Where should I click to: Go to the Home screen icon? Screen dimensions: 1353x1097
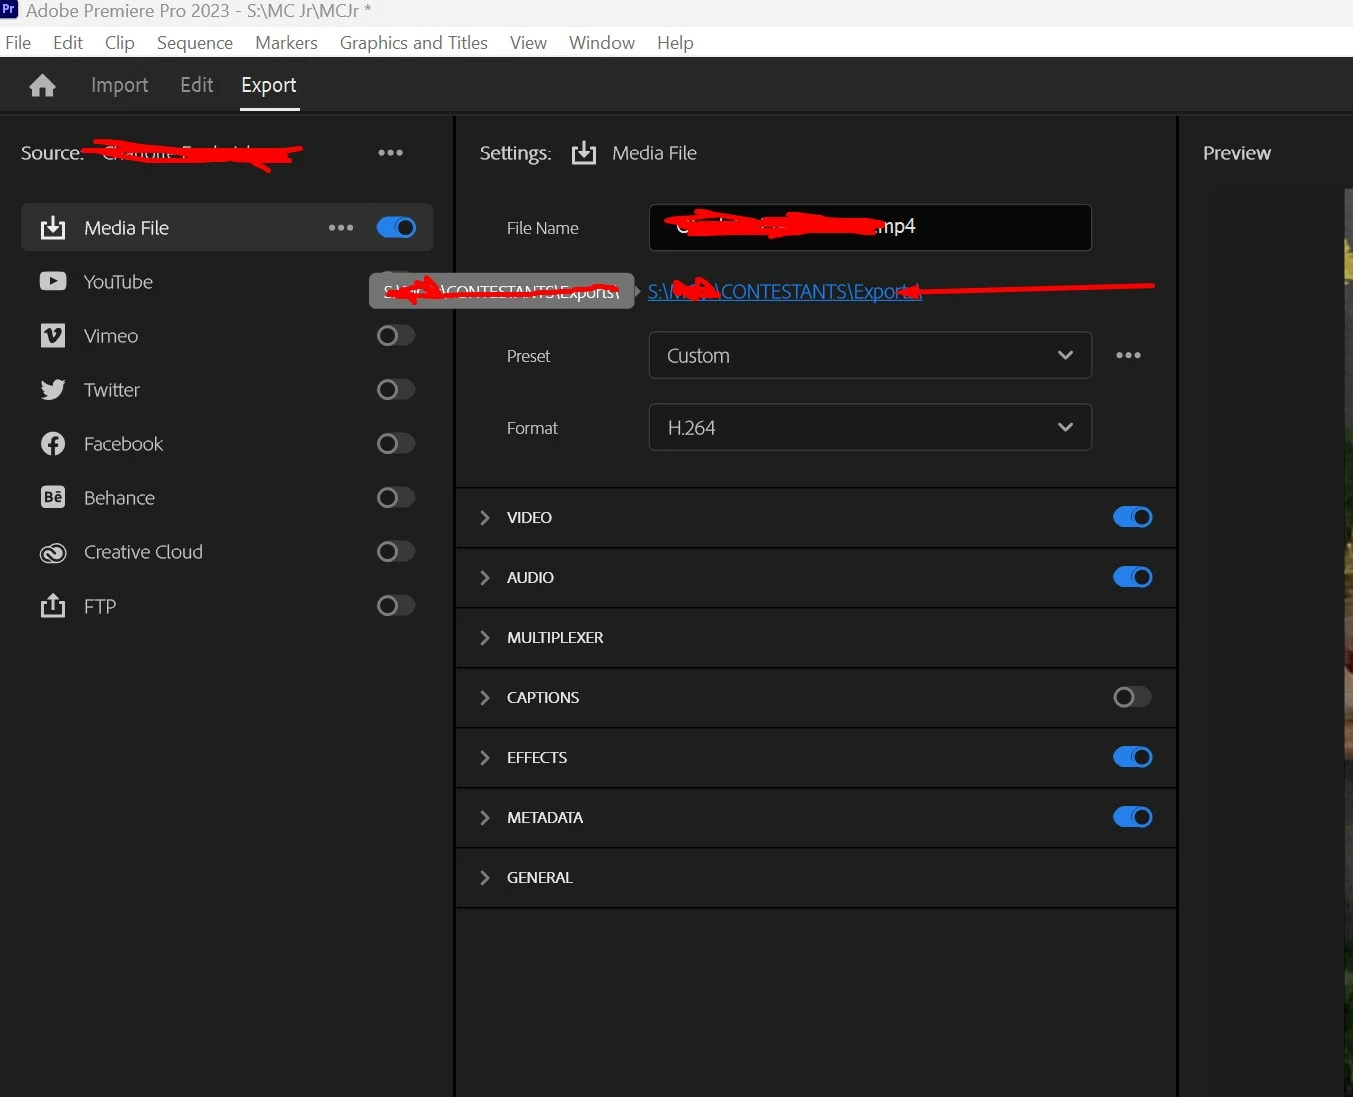click(42, 86)
